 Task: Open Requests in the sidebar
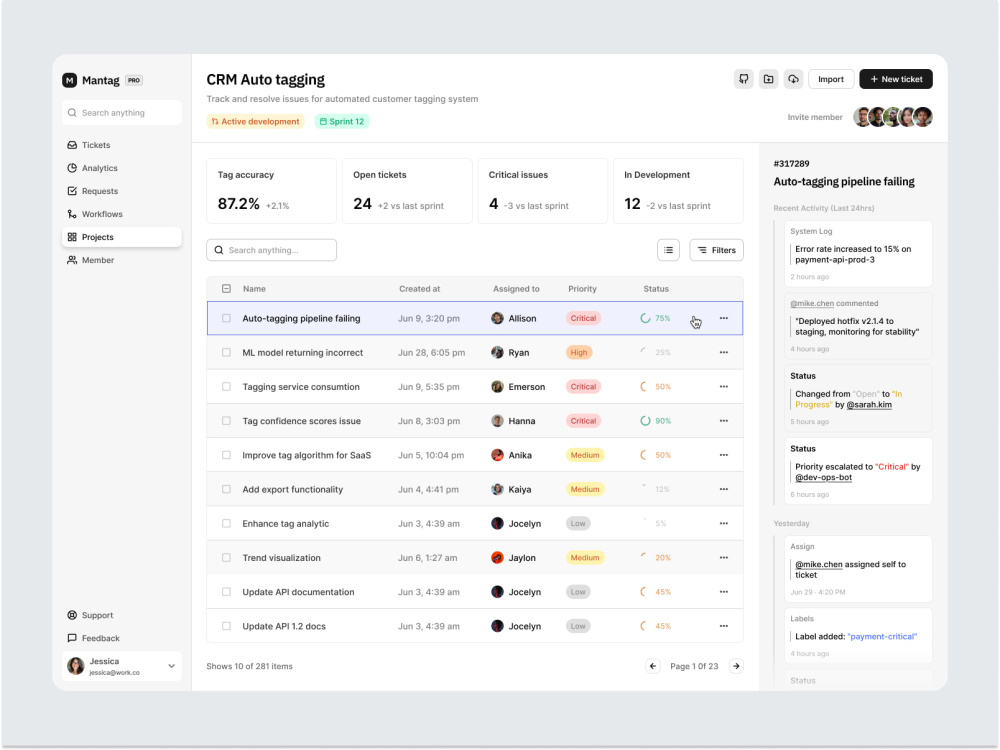(122, 191)
